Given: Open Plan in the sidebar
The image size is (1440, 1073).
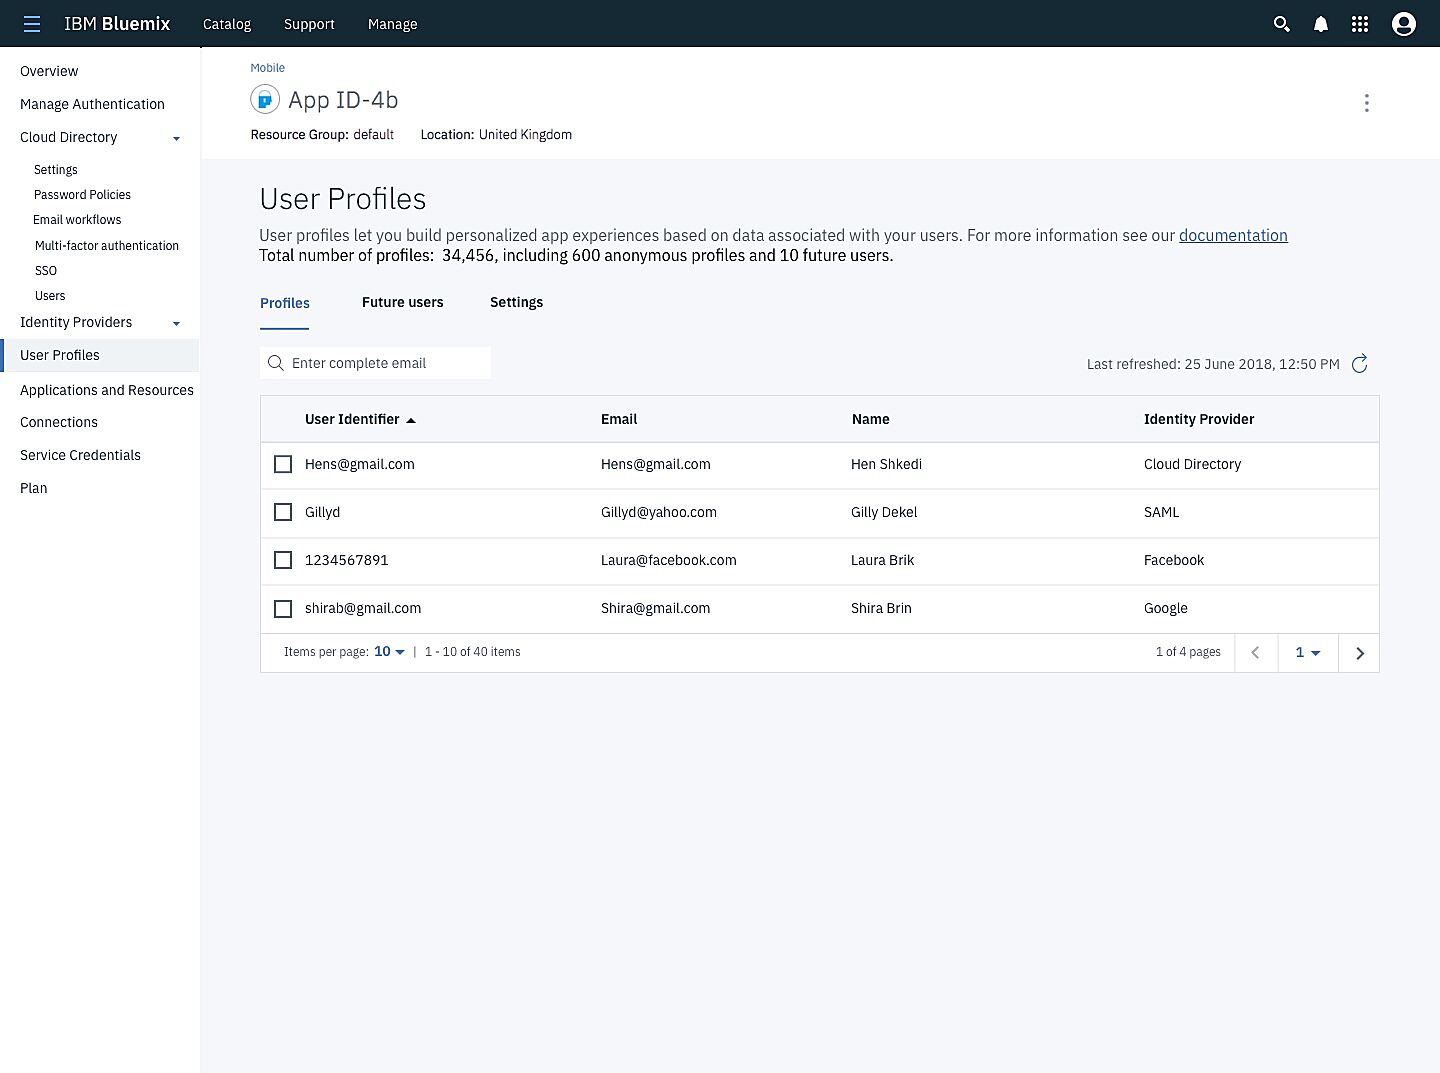Looking at the screenshot, I should [x=34, y=488].
